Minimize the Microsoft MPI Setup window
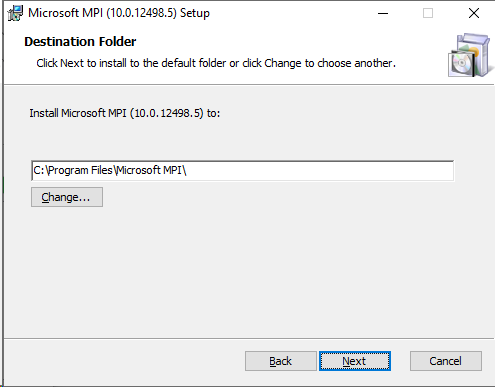Viewport: 495px width, 387px height. 383,13
